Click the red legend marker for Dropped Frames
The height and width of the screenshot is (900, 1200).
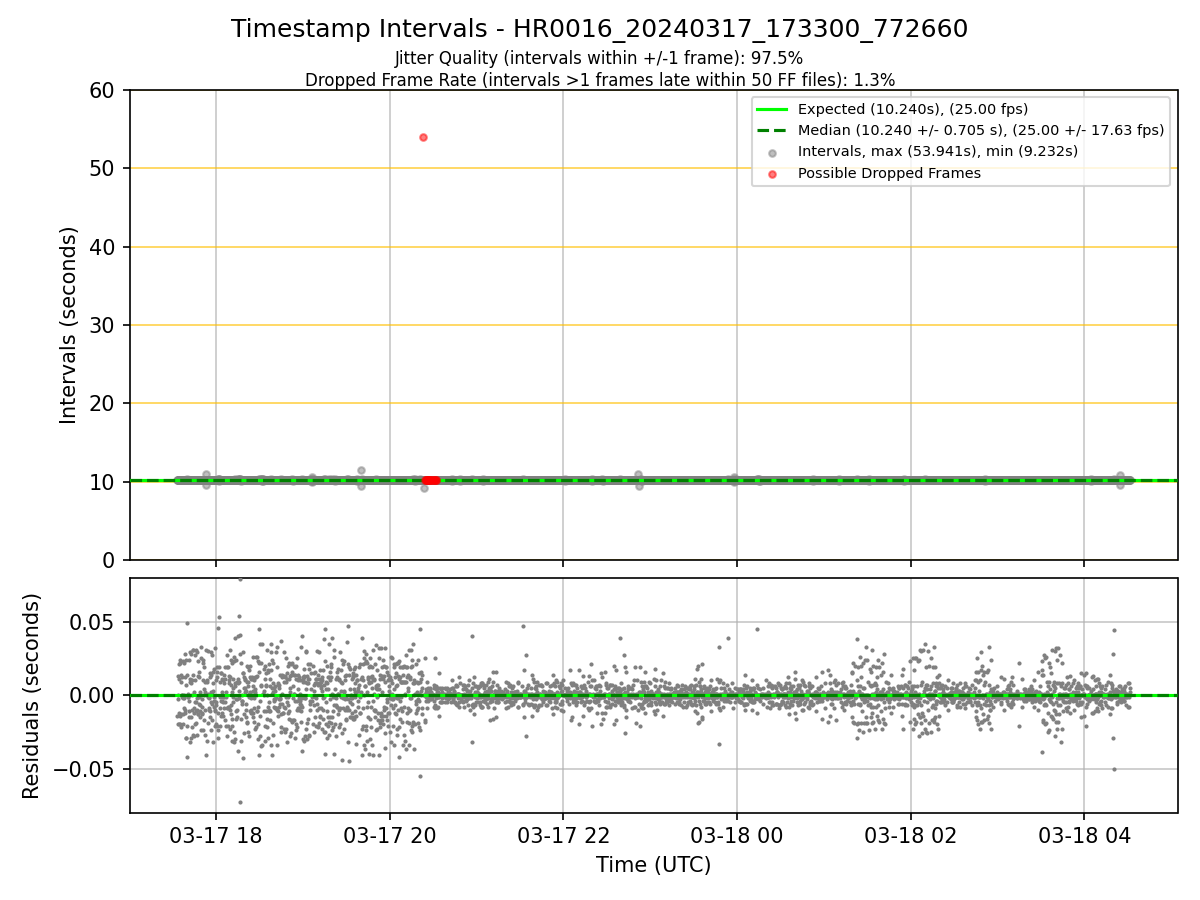773,174
